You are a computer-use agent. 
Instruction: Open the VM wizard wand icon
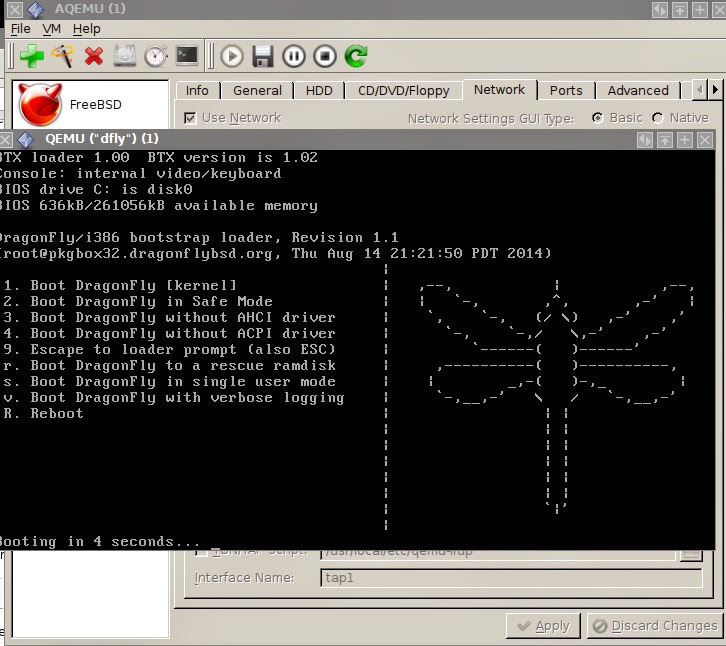click(63, 56)
